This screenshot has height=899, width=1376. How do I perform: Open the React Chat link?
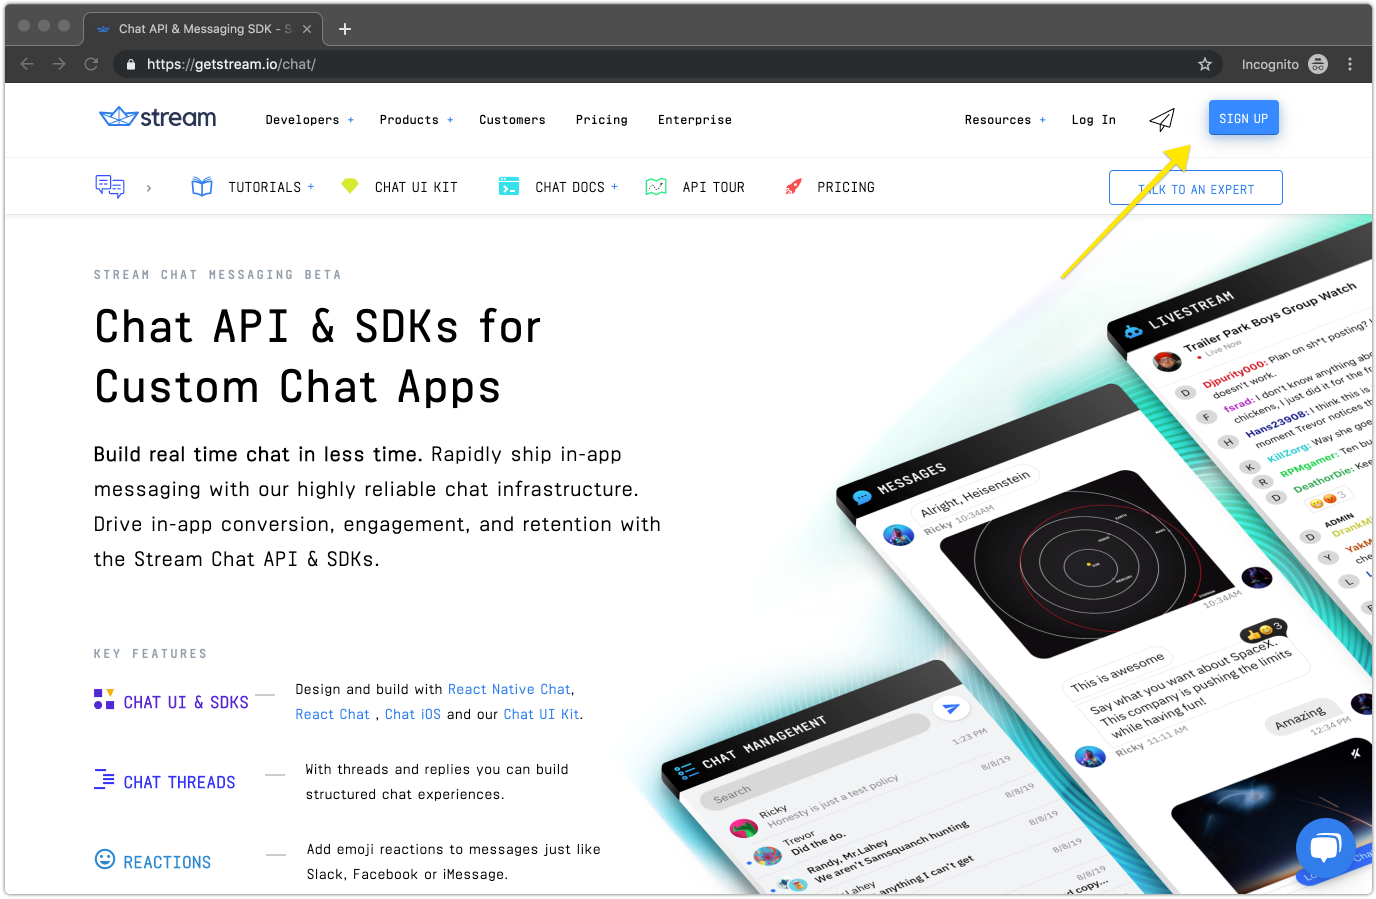(332, 714)
